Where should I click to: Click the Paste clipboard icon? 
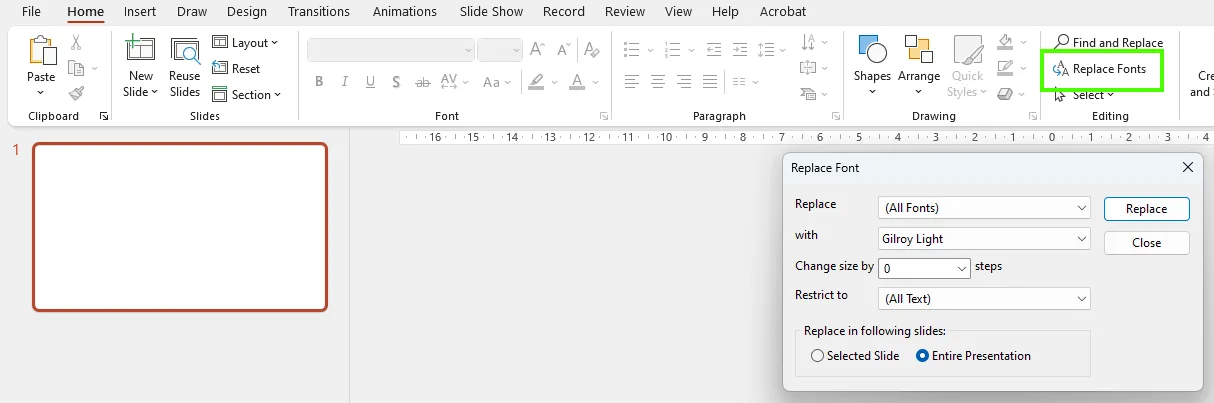(42, 52)
